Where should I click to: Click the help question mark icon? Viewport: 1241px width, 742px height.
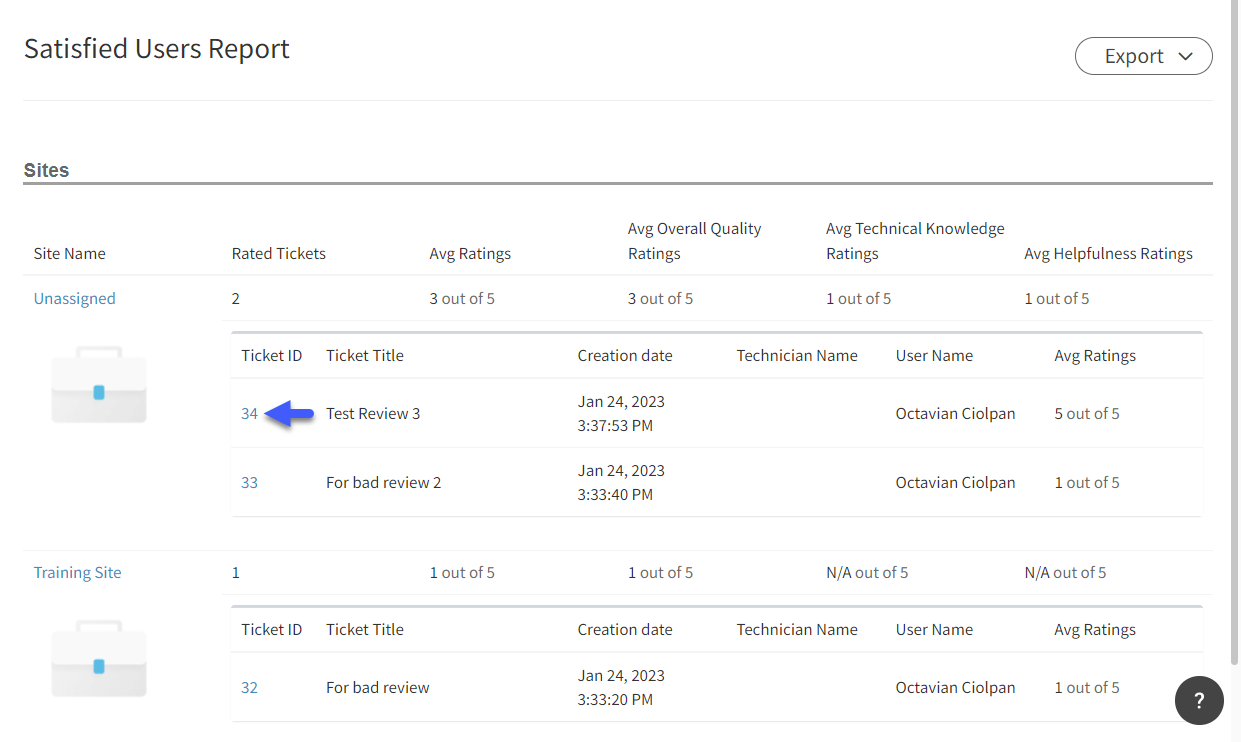point(1199,700)
